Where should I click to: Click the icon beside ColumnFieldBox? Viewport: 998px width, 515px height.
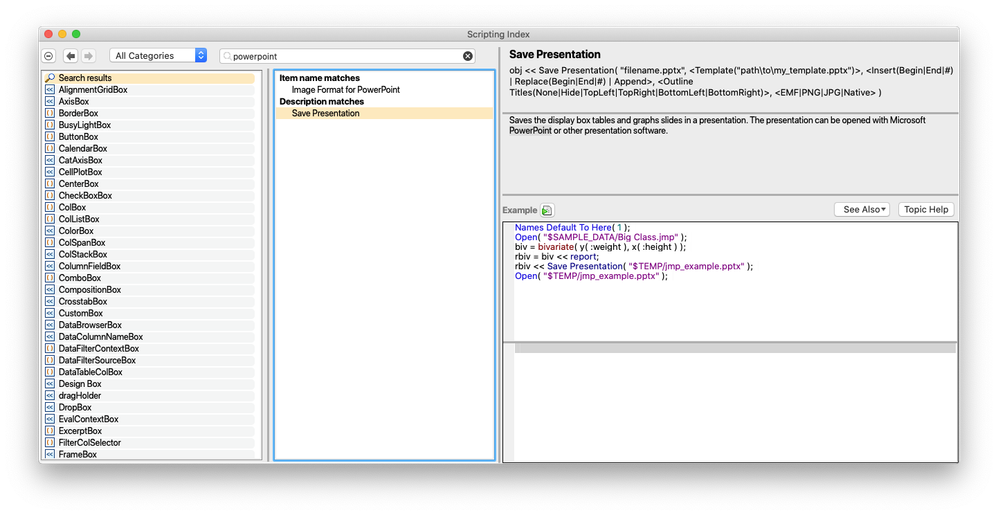point(50,266)
